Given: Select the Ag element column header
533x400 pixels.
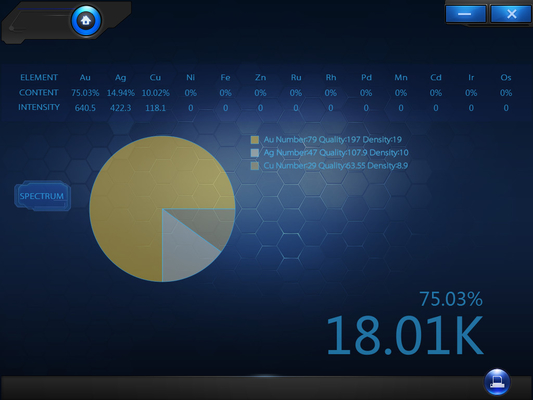Looking at the screenshot, I should (120, 77).
